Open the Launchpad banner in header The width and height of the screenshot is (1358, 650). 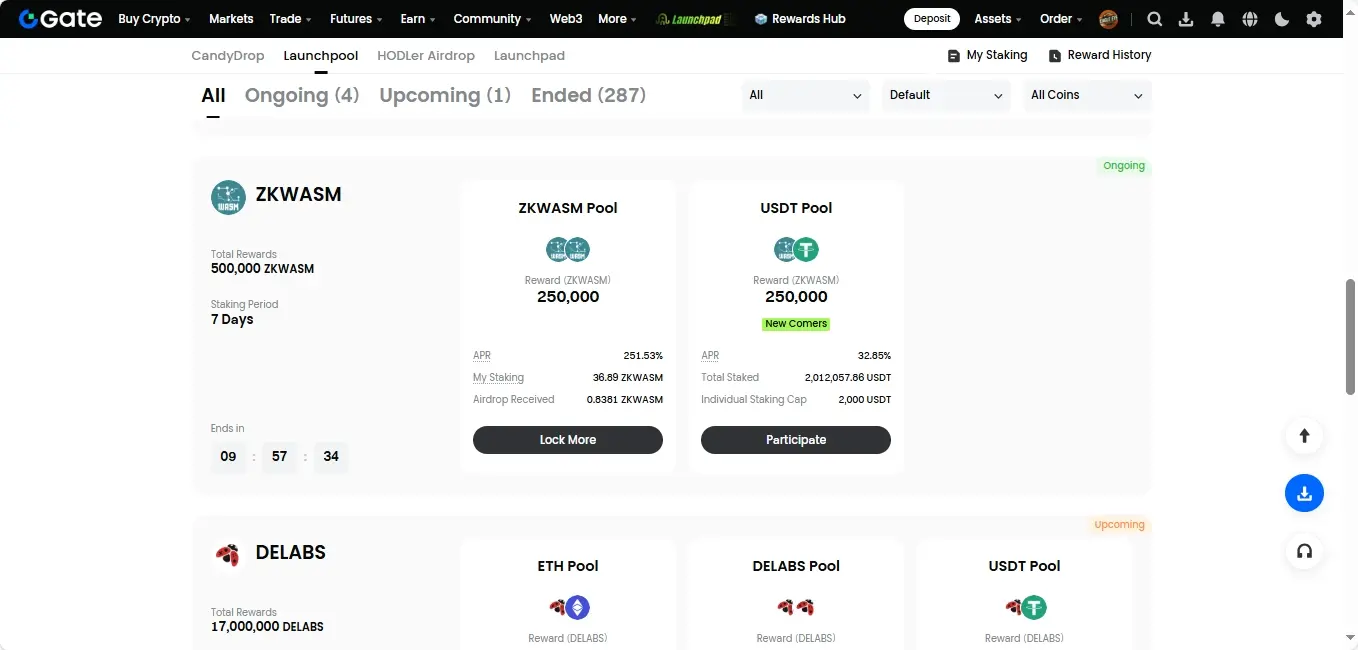696,19
